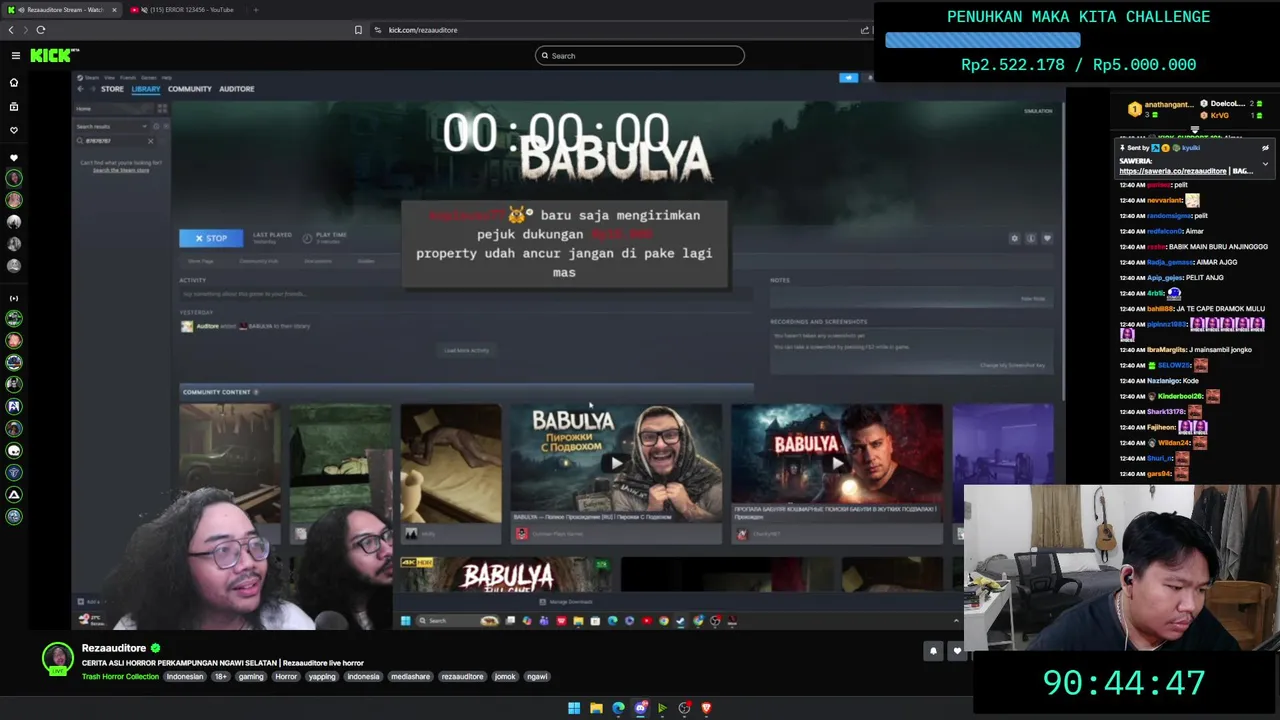Select the ngawi tag

[537, 677]
